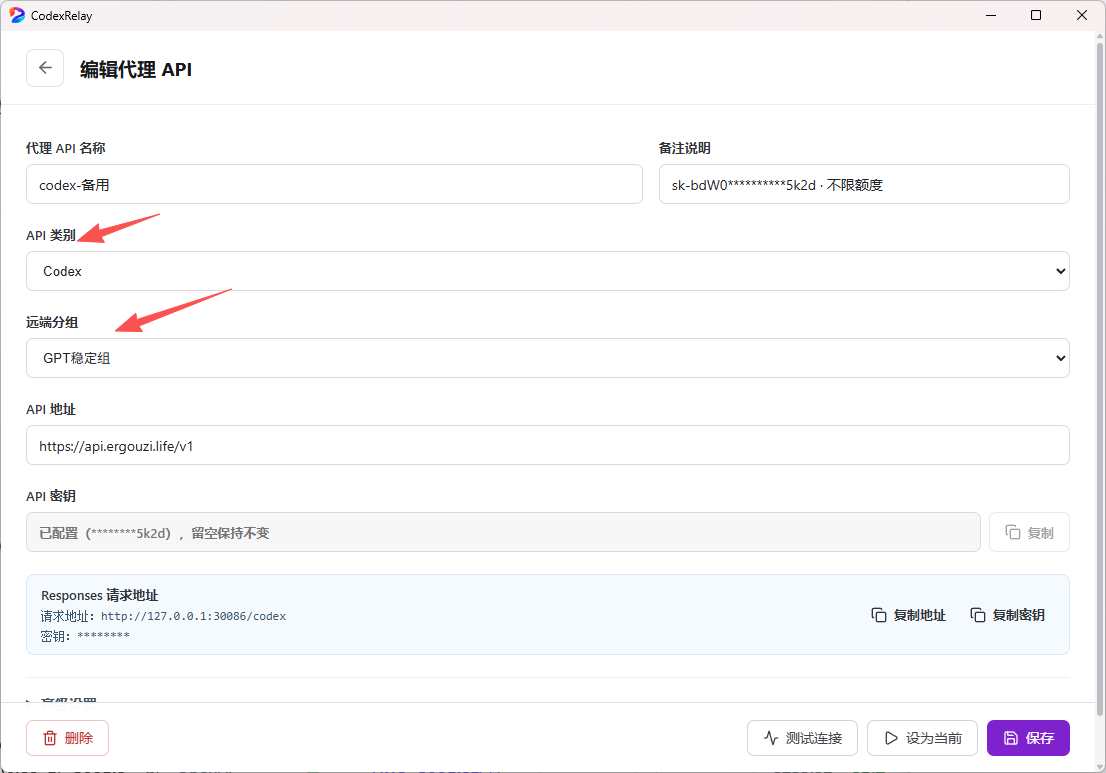1106x773 pixels.
Task: Focus the API 密钥 input field
Action: [503, 532]
